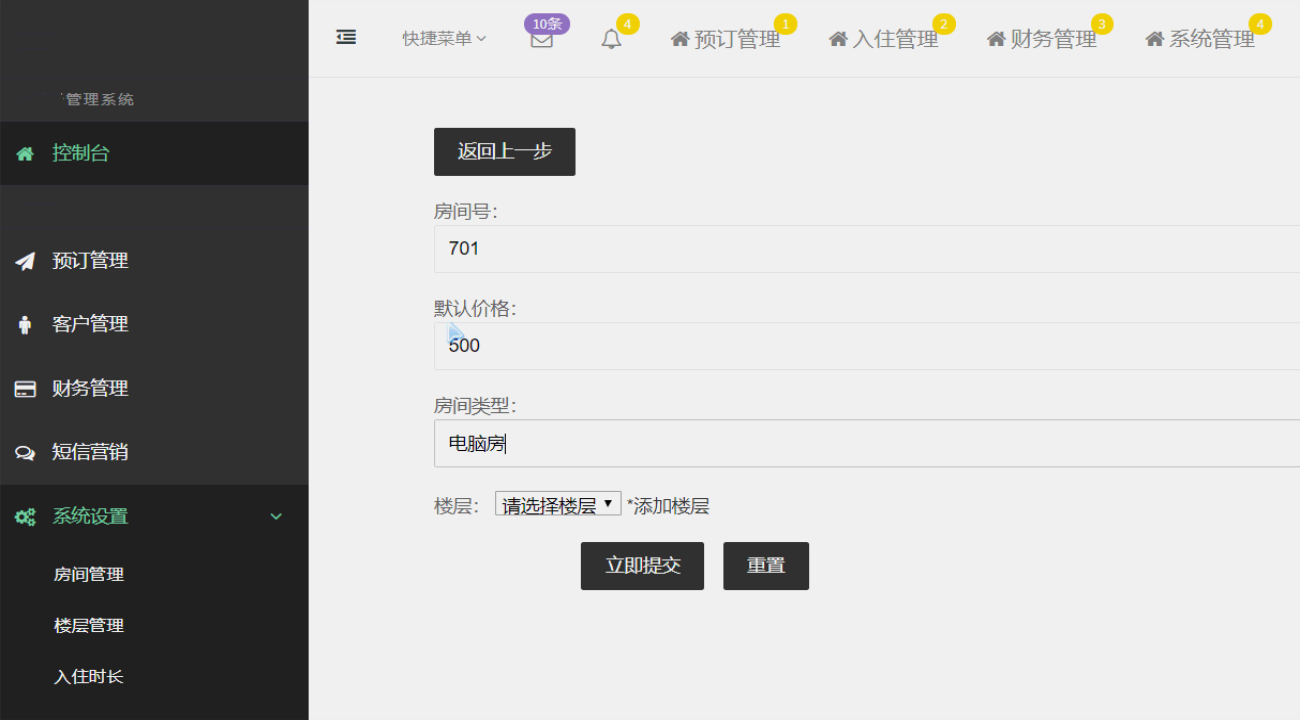Click the person icon for 客户管理
This screenshot has height=720, width=1300.
pos(25,325)
